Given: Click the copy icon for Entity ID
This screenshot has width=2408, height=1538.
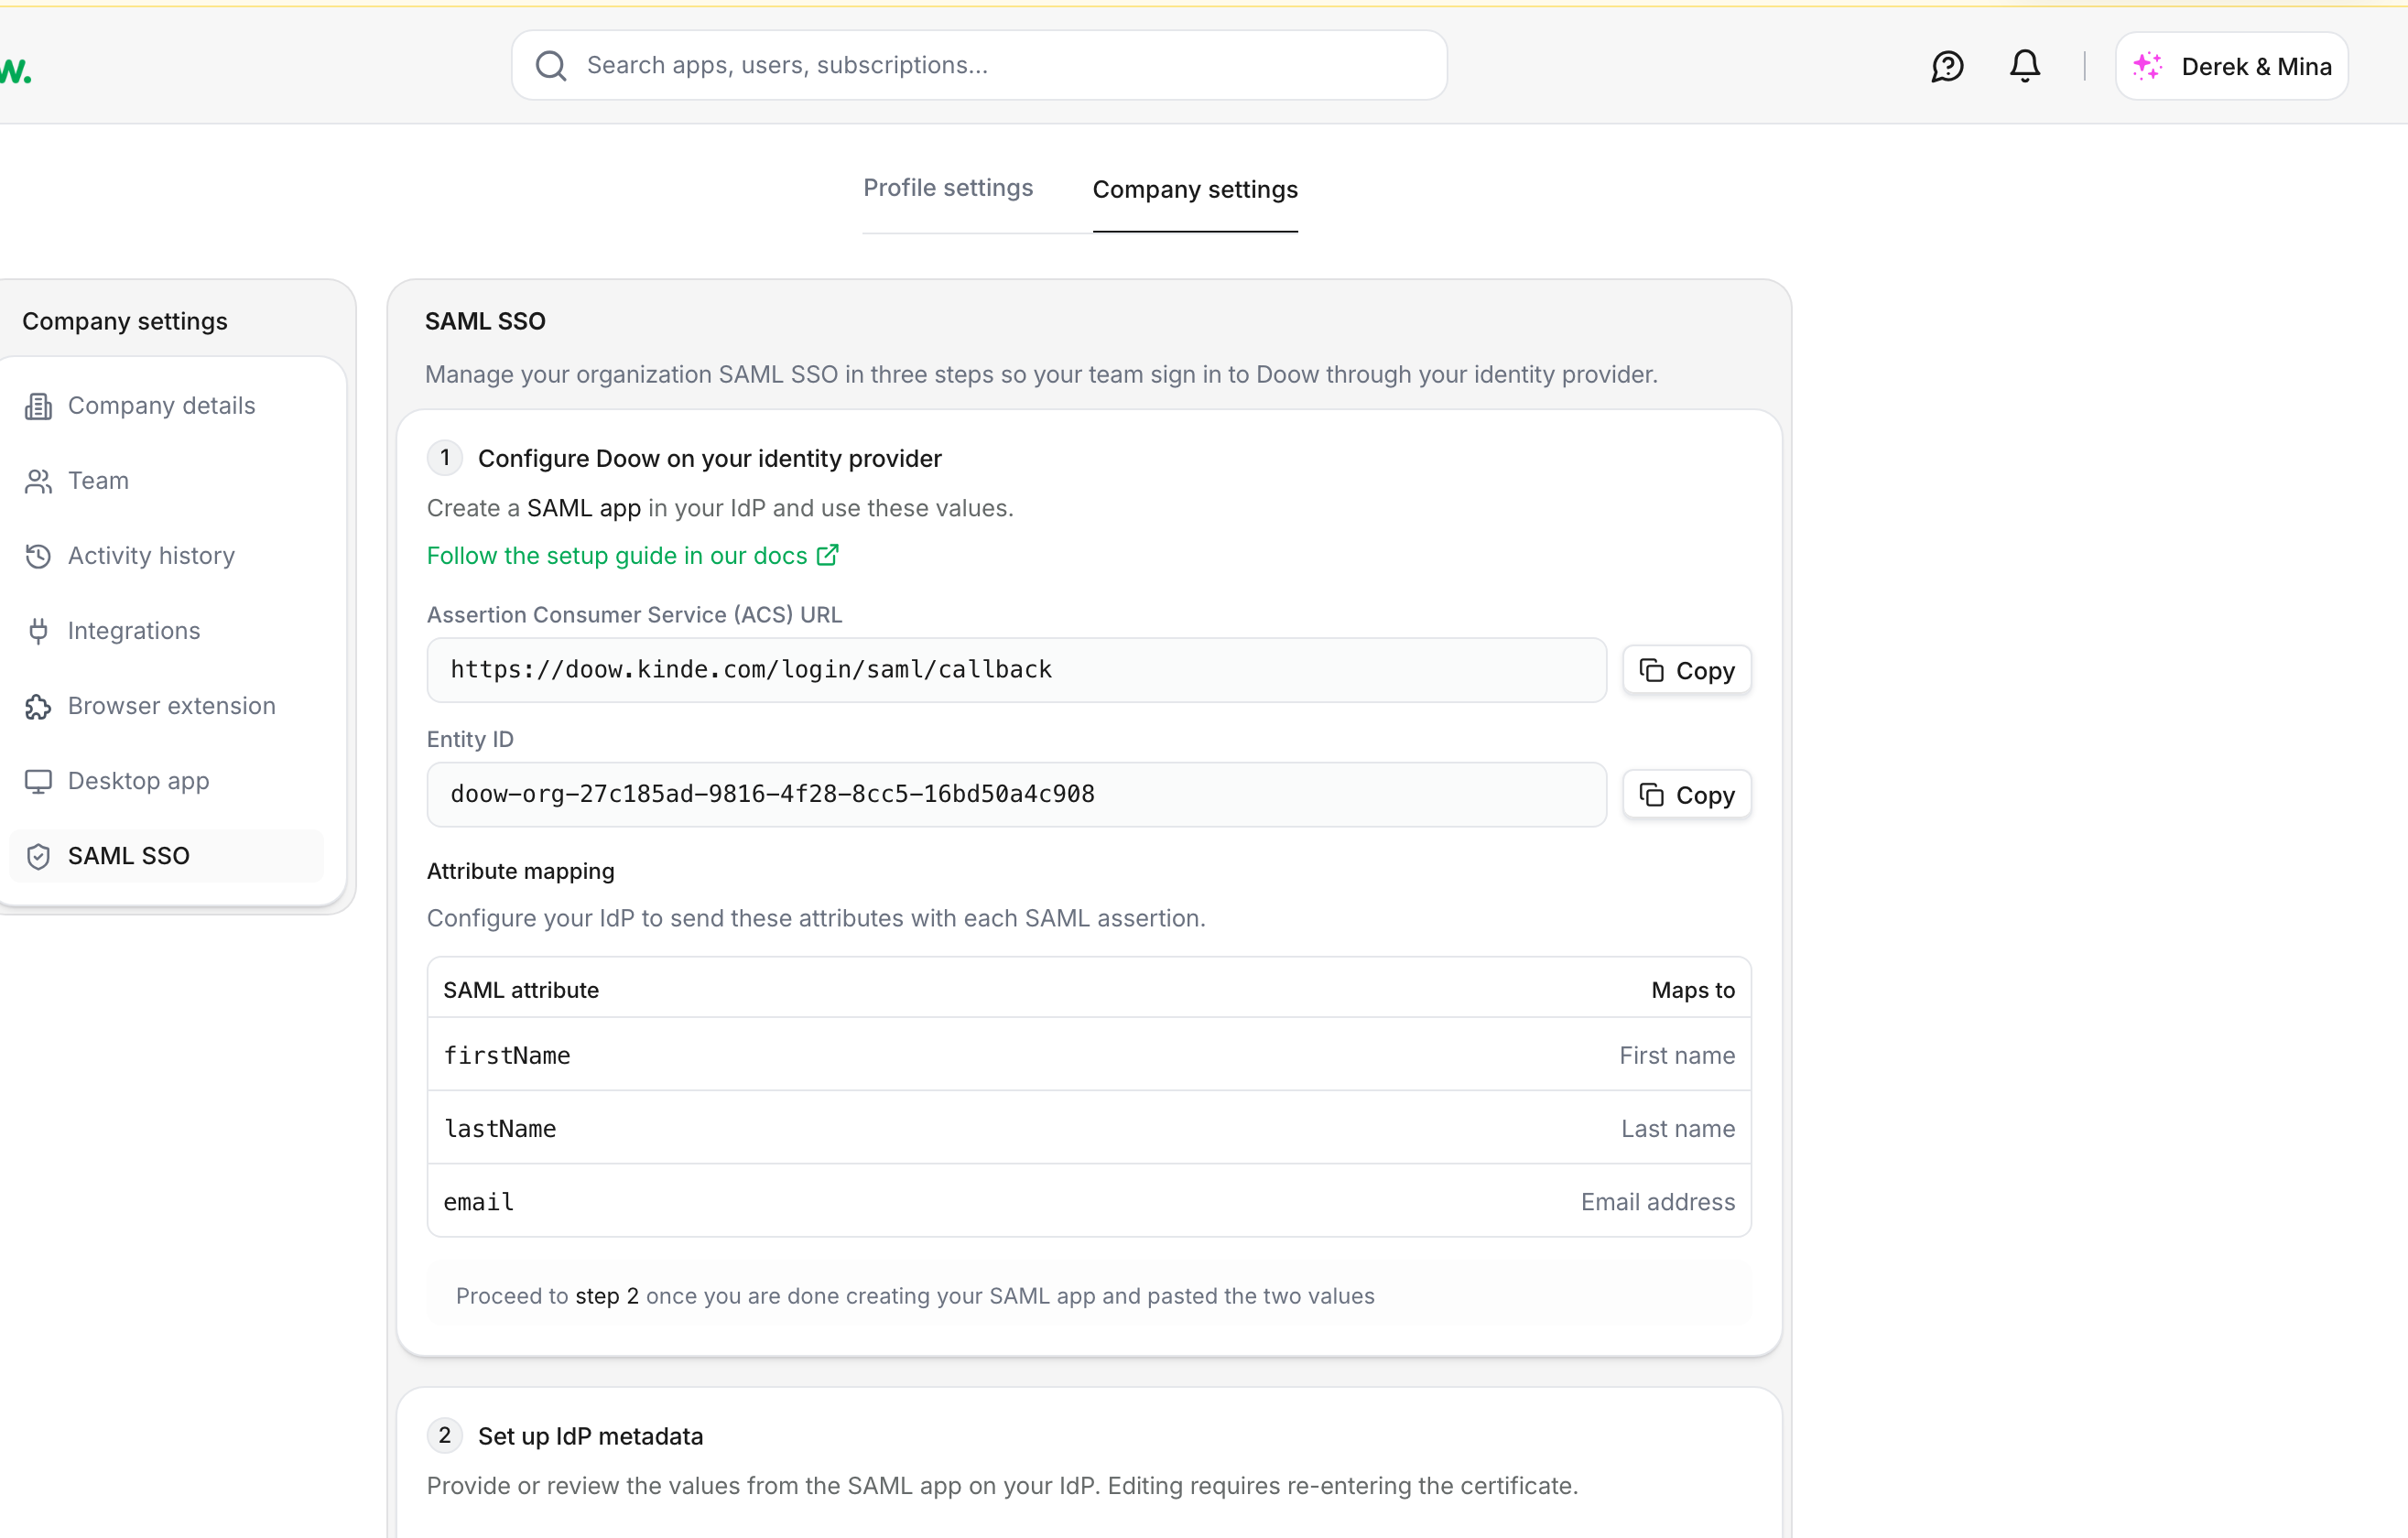Looking at the screenshot, I should point(1652,795).
